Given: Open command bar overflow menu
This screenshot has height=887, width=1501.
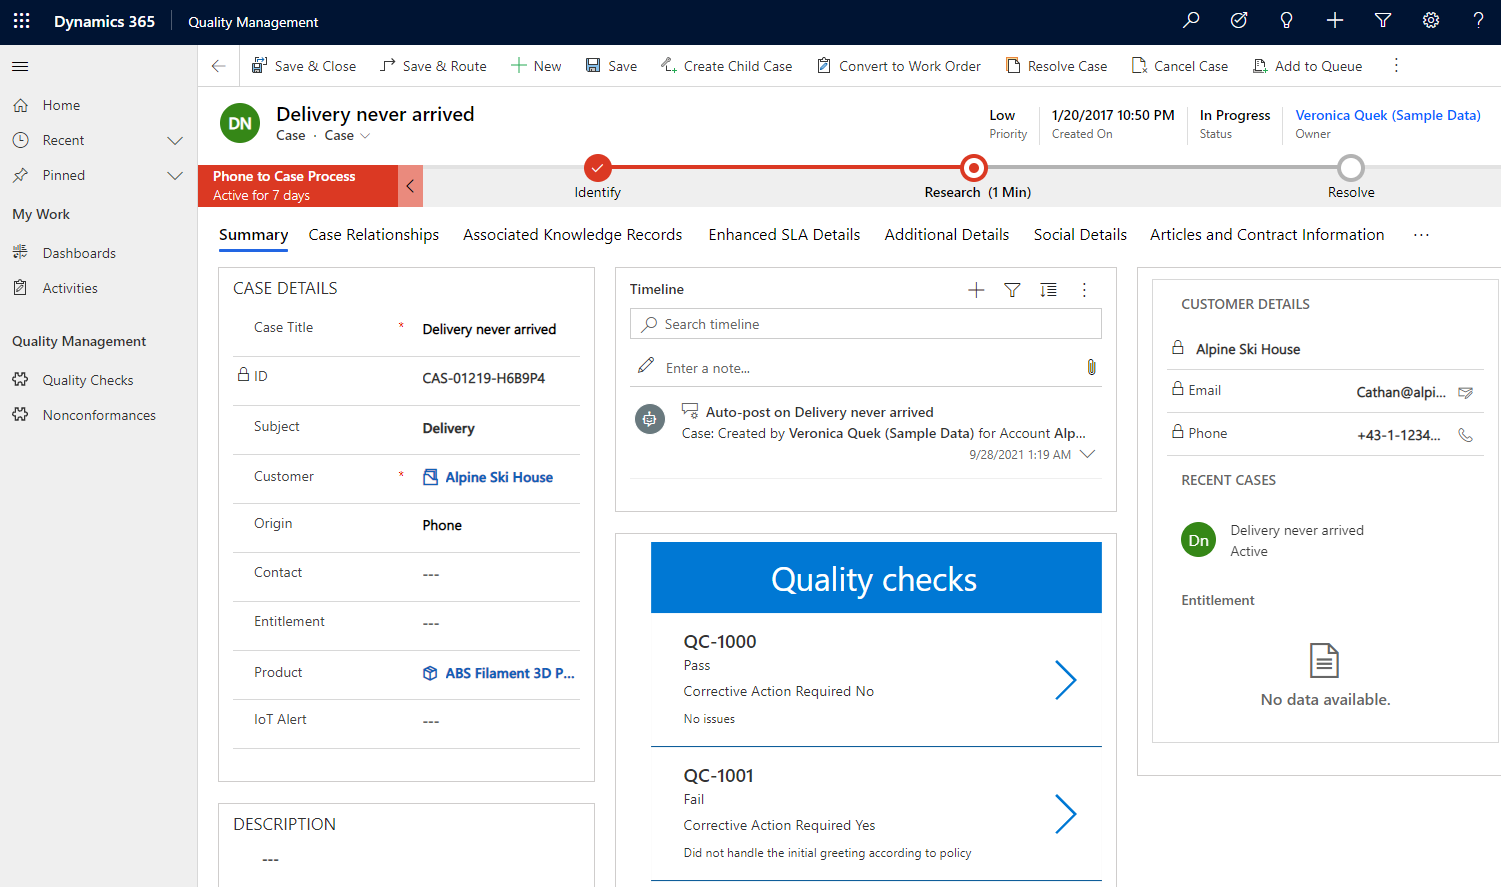Looking at the screenshot, I should tap(1396, 66).
